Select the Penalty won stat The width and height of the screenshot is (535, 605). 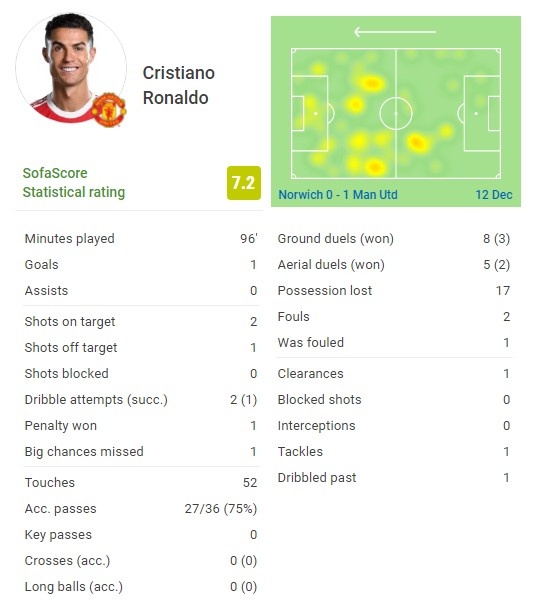141,426
